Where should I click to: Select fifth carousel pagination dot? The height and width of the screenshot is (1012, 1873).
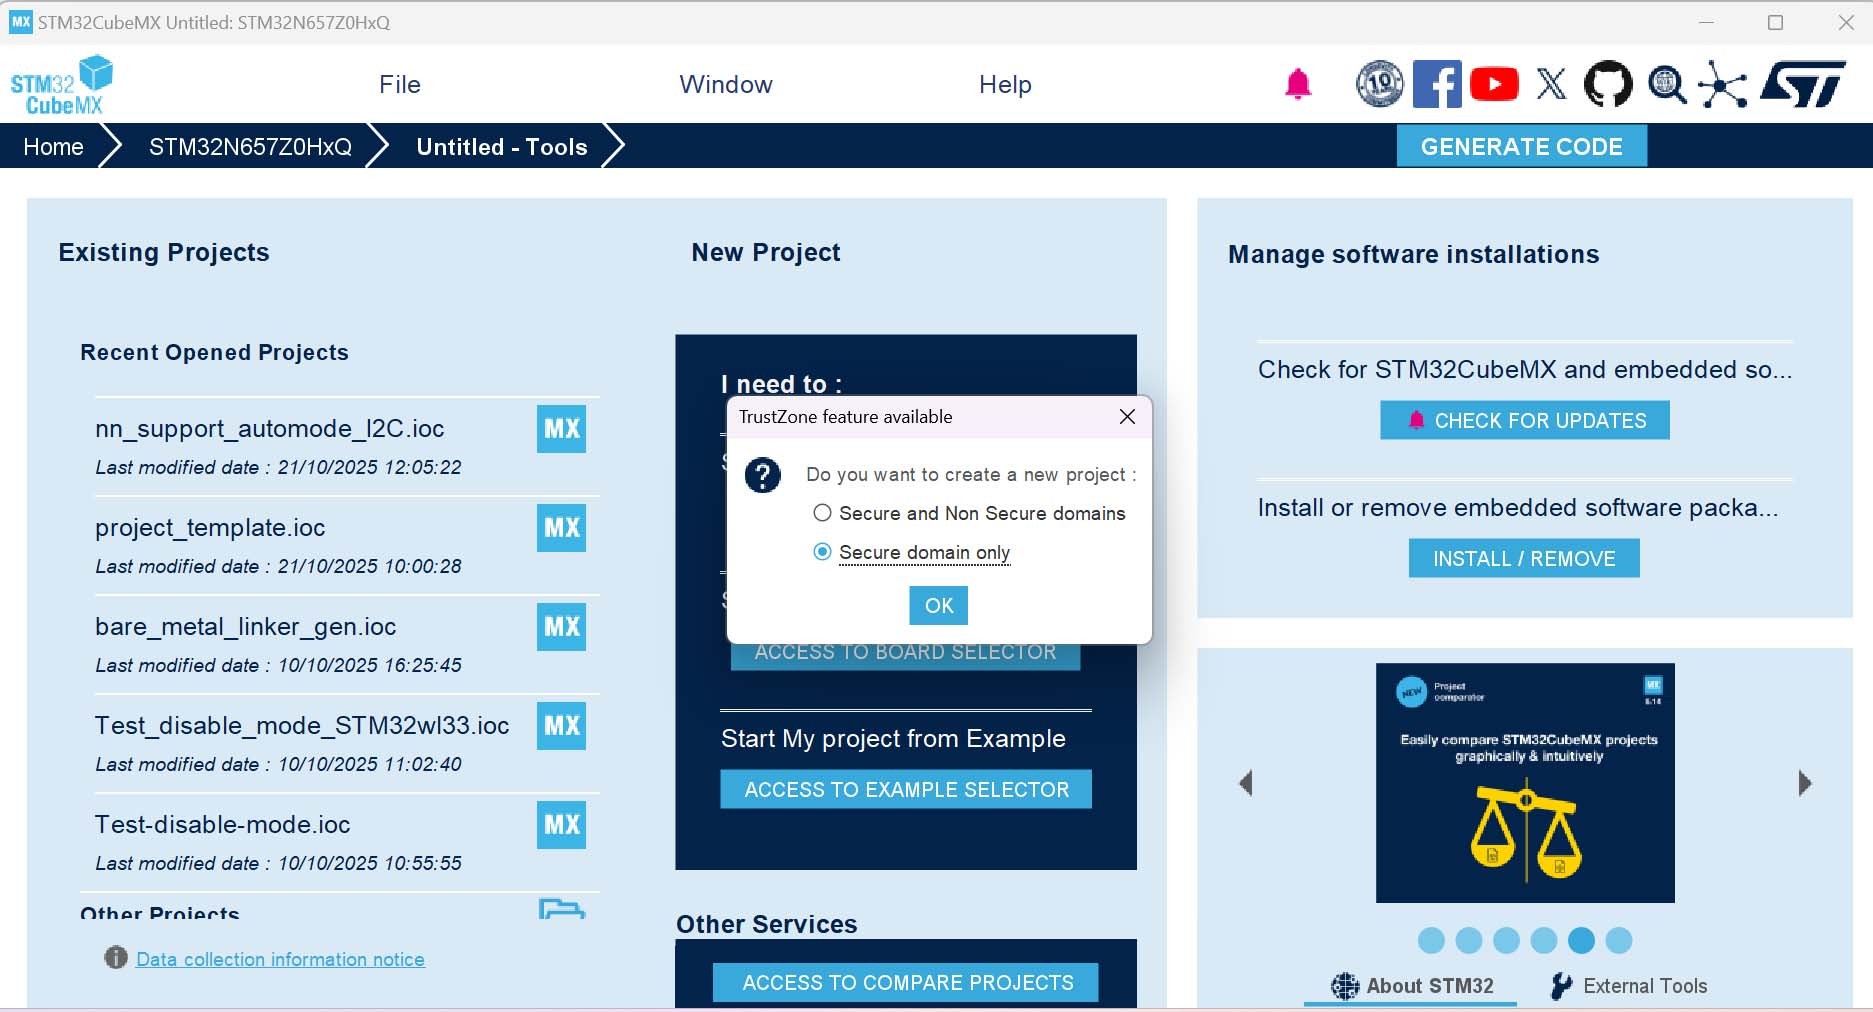pos(1581,940)
